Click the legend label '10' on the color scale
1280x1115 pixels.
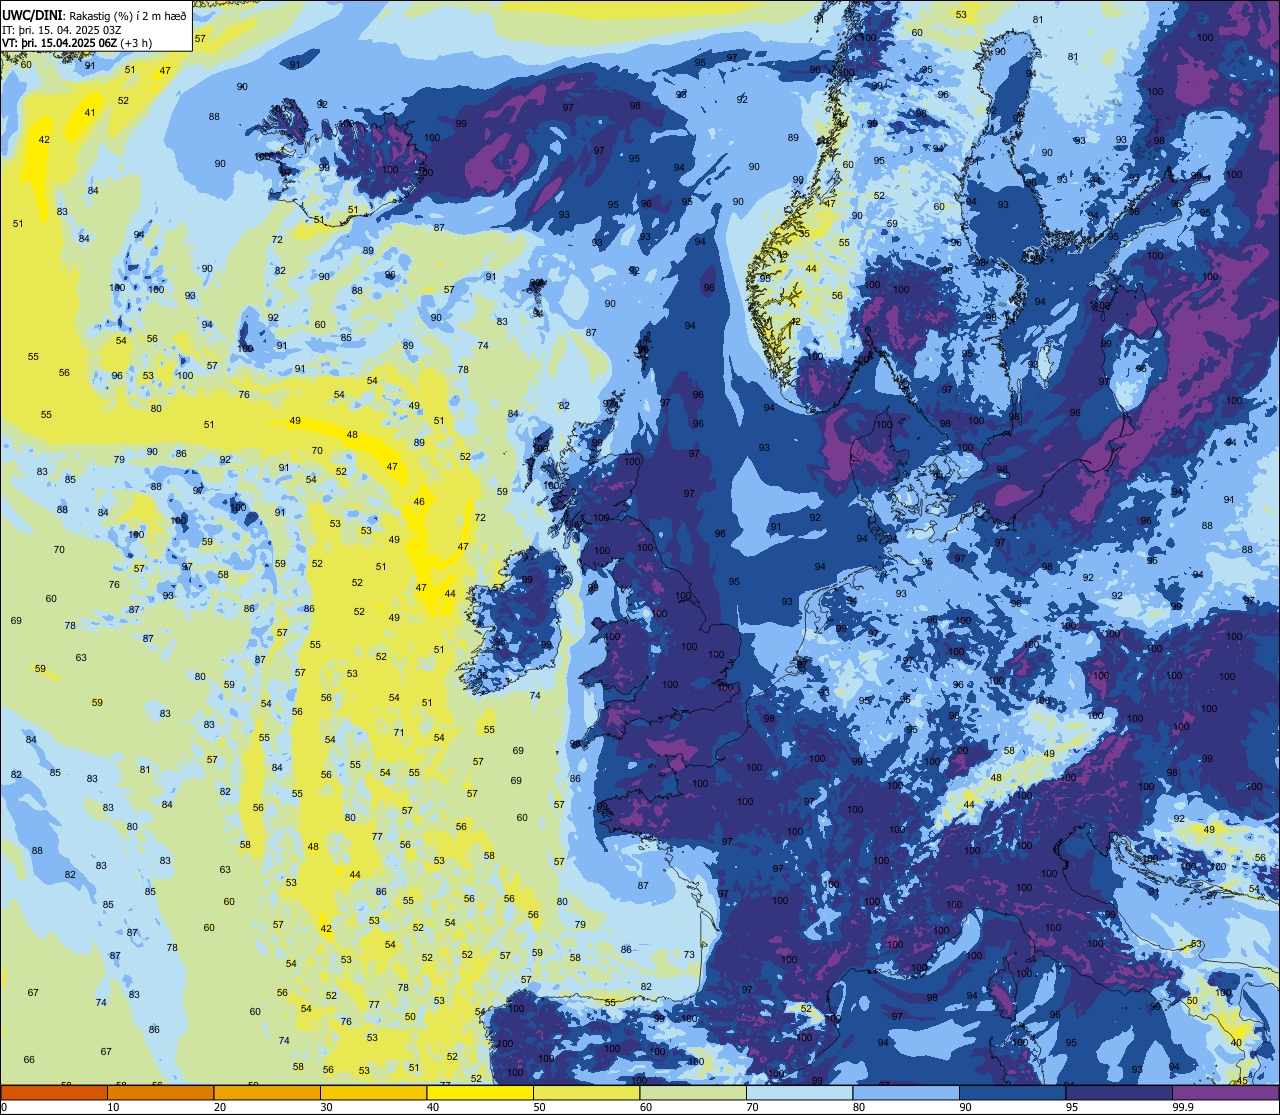tap(113, 1107)
